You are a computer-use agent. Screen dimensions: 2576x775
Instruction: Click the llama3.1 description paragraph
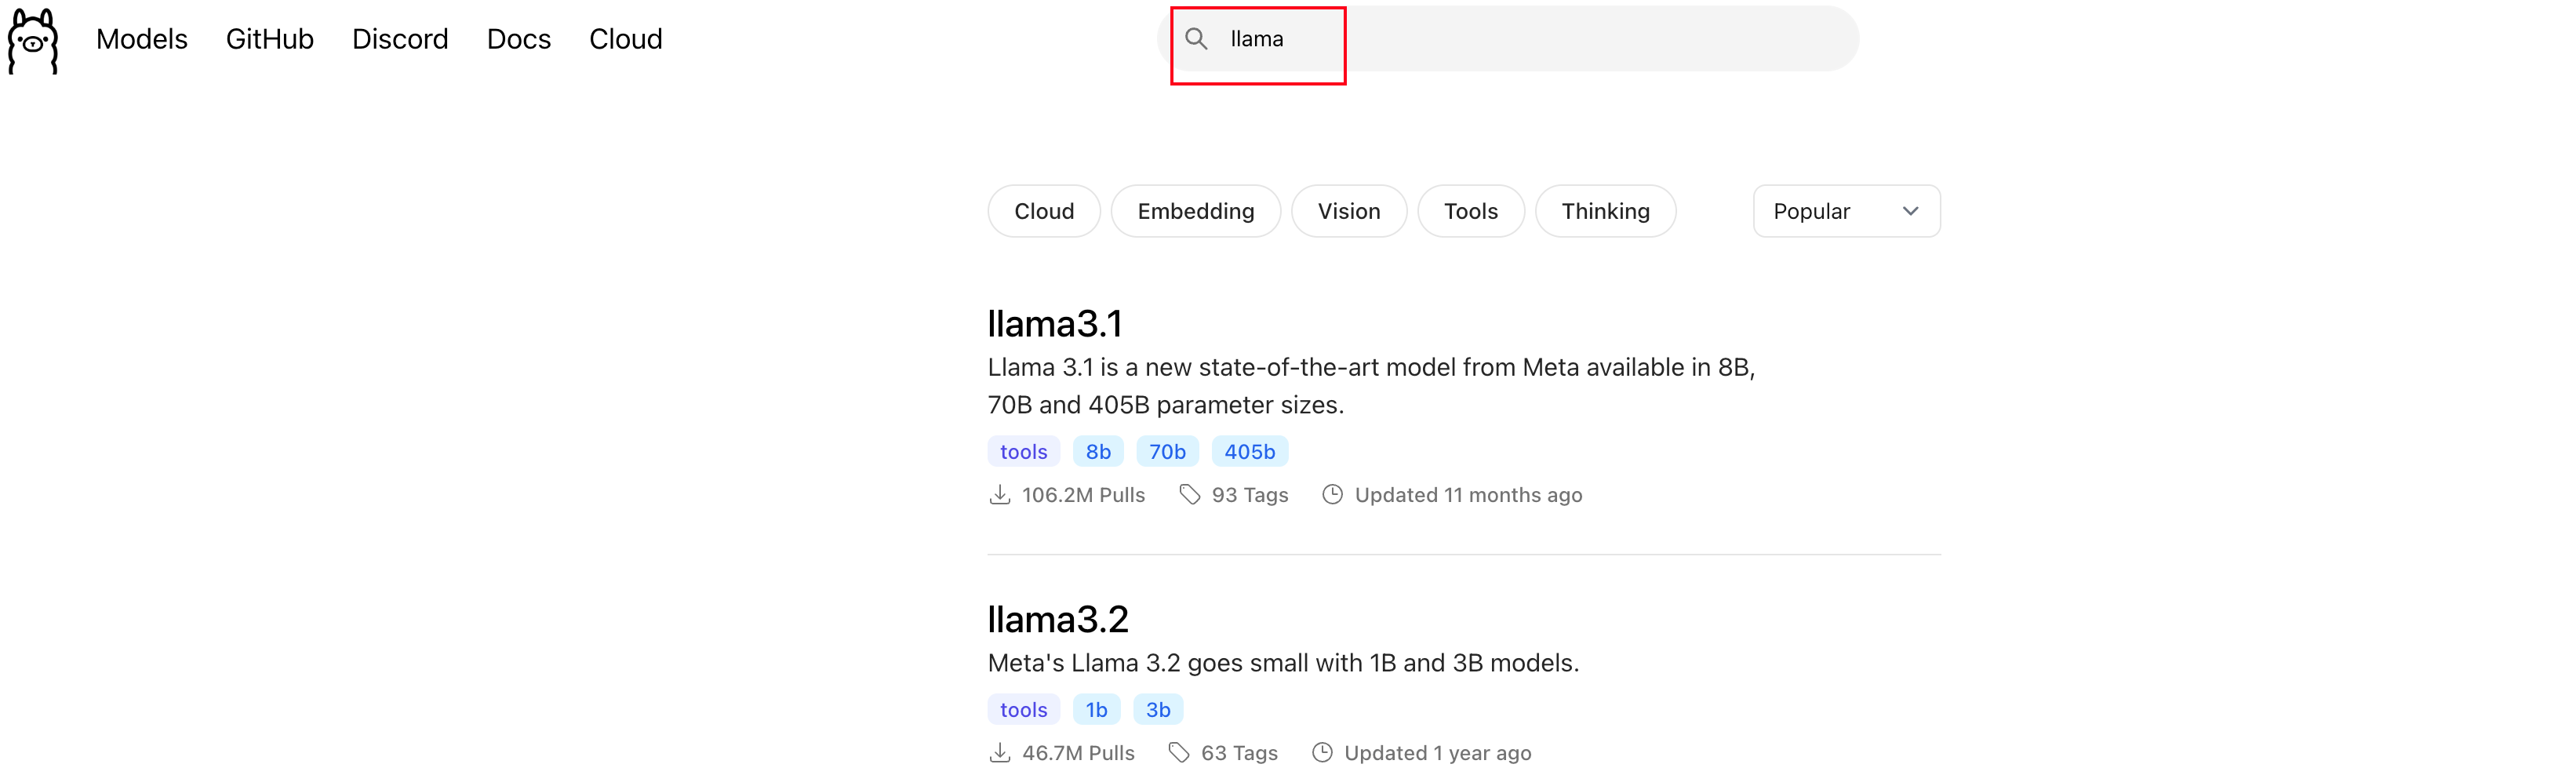1371,386
